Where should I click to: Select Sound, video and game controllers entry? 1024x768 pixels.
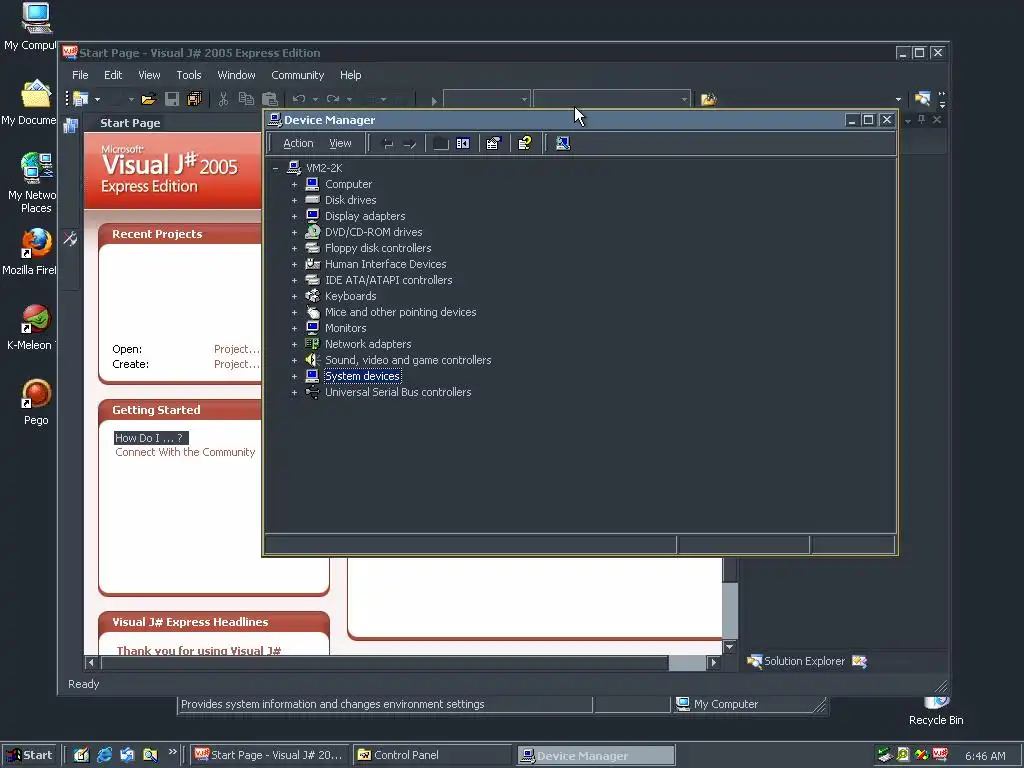[408, 360]
